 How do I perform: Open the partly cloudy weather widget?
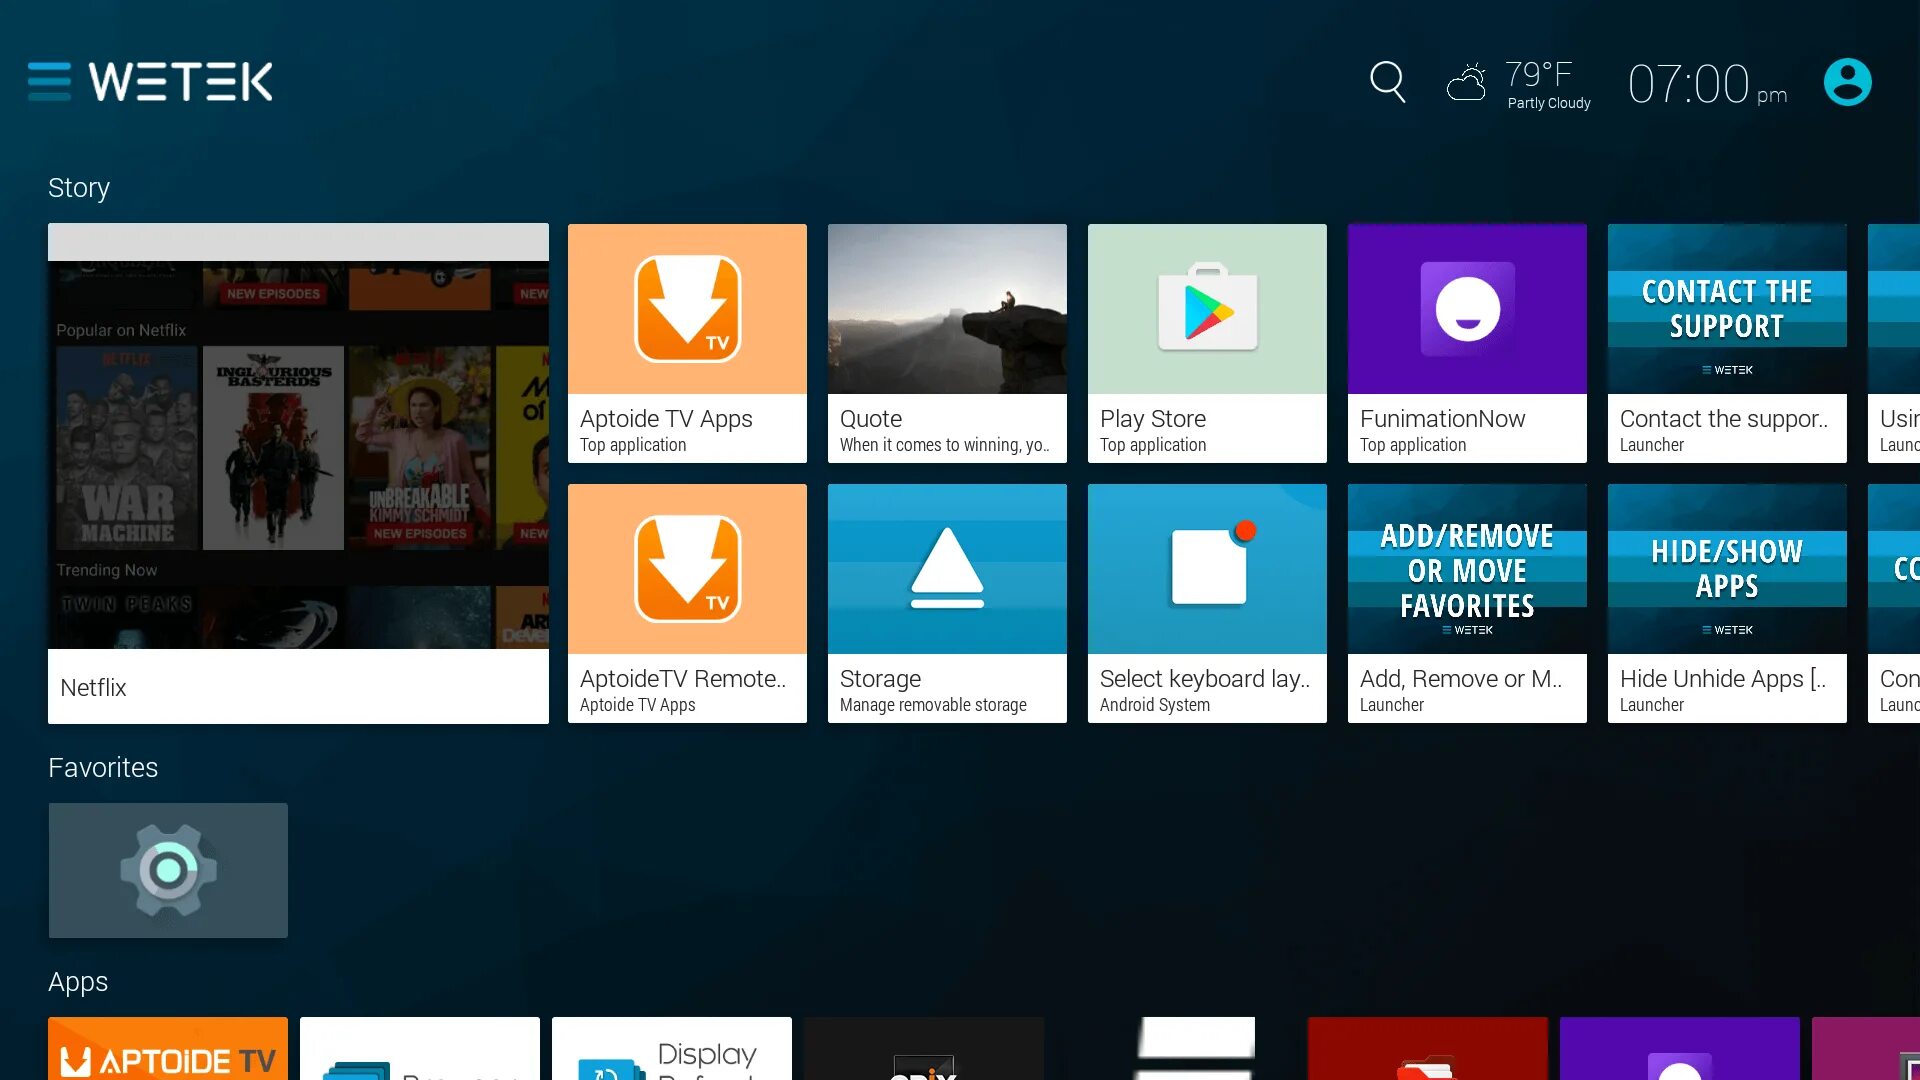[1518, 85]
